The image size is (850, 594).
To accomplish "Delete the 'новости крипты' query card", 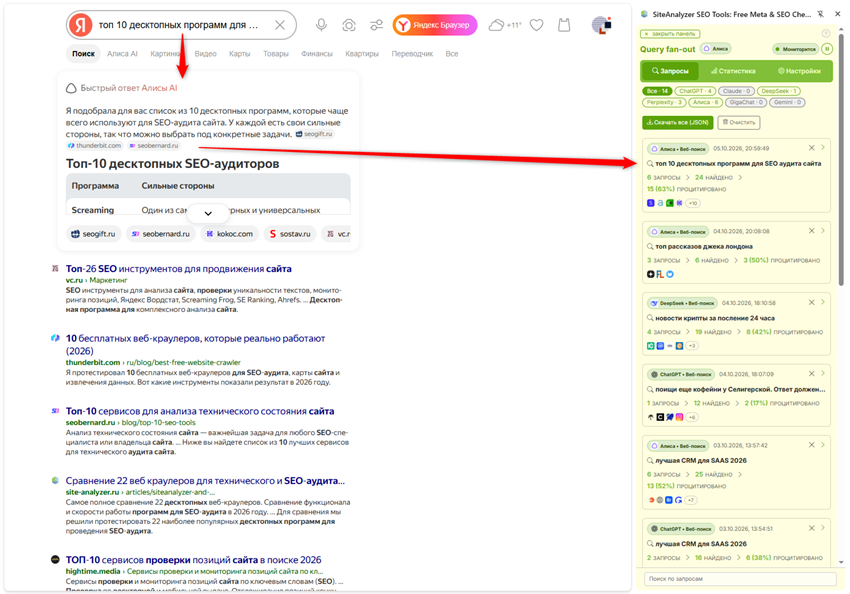I will point(812,302).
